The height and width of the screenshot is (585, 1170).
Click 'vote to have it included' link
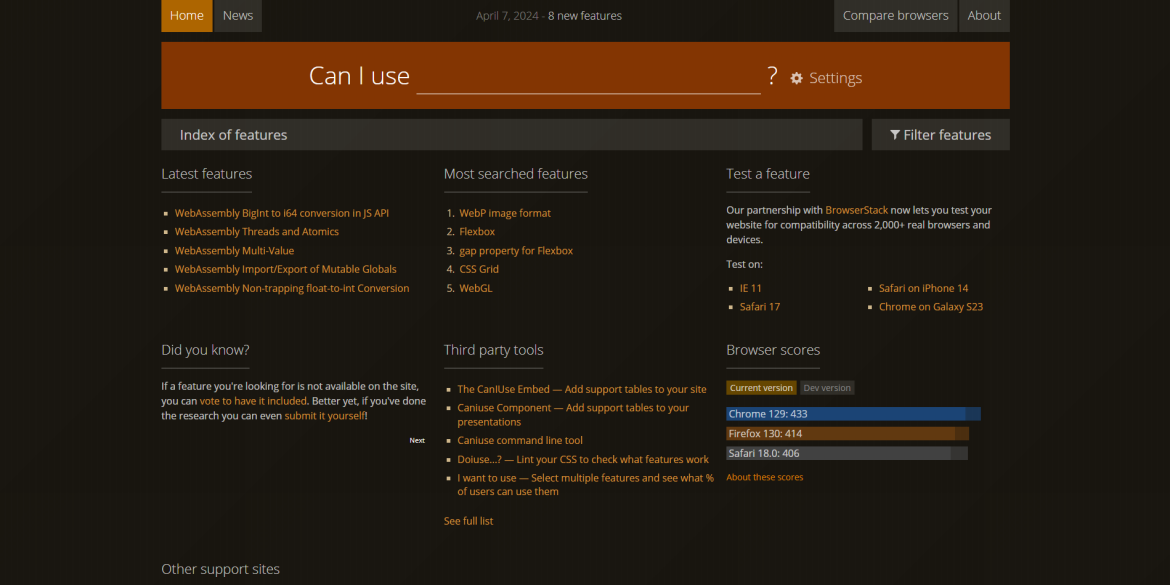point(253,401)
